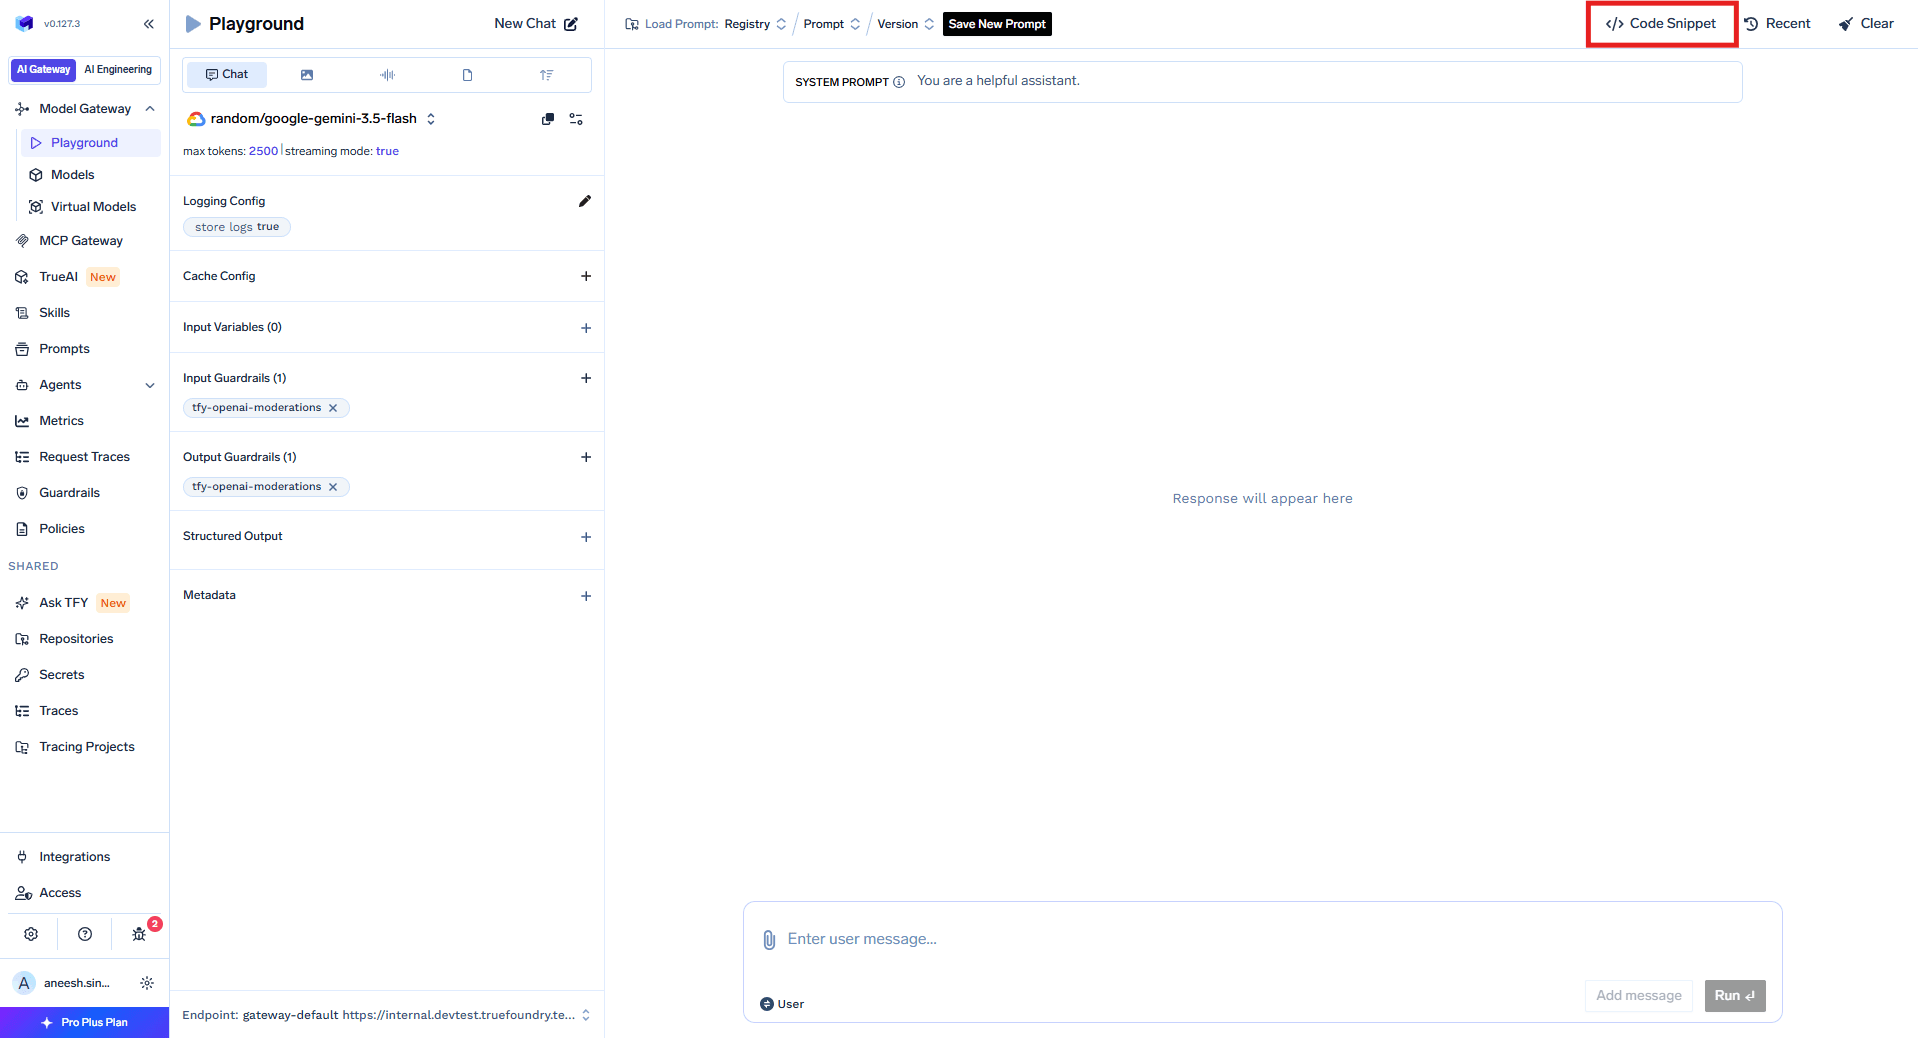Add an Output Guardrail with plus

(x=586, y=457)
